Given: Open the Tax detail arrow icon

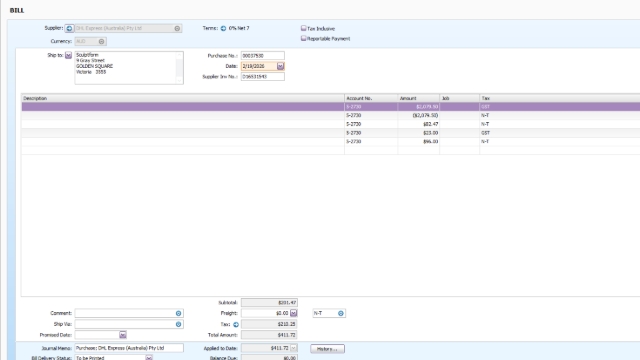Looking at the screenshot, I should coord(236,324).
